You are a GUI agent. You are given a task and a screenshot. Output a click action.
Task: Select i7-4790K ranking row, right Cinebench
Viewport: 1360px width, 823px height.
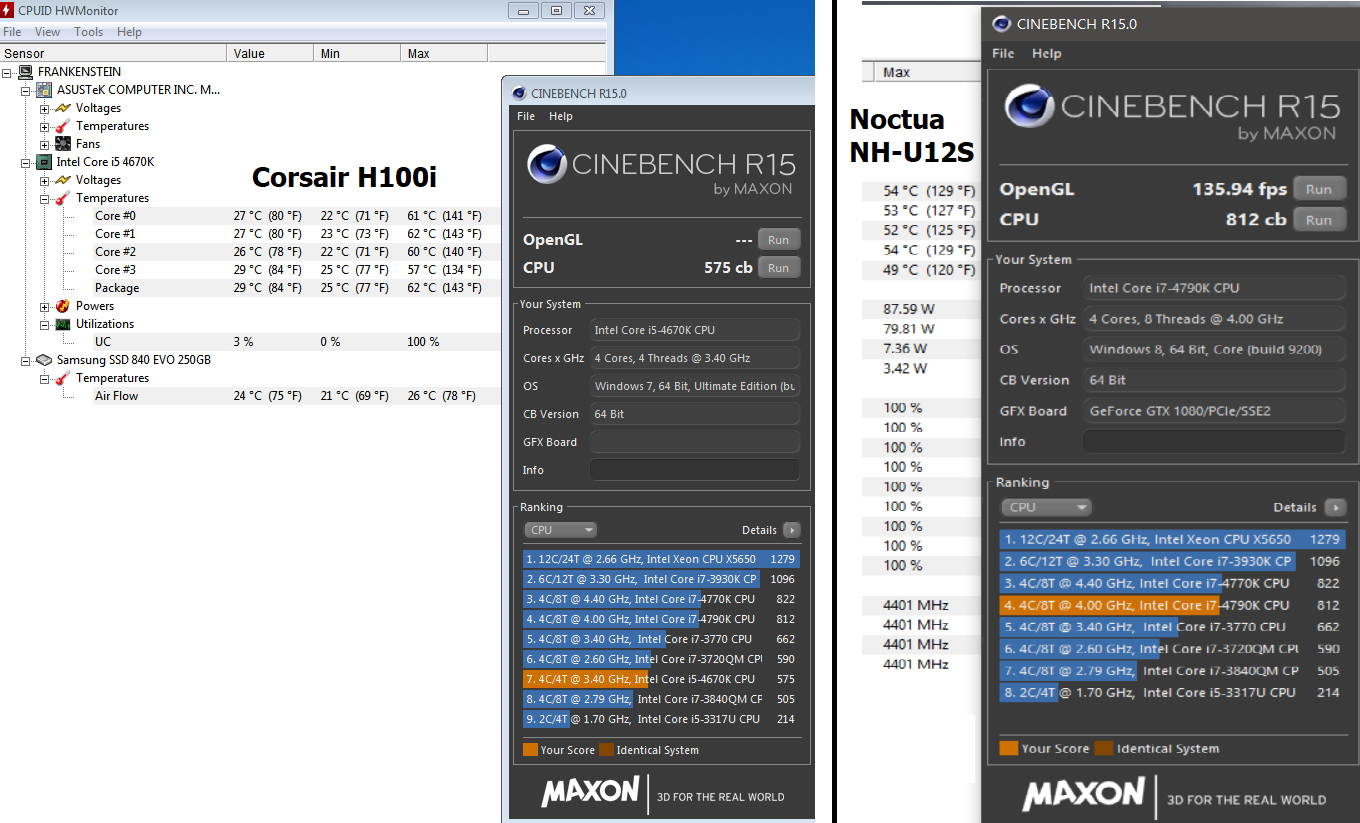coord(1172,605)
